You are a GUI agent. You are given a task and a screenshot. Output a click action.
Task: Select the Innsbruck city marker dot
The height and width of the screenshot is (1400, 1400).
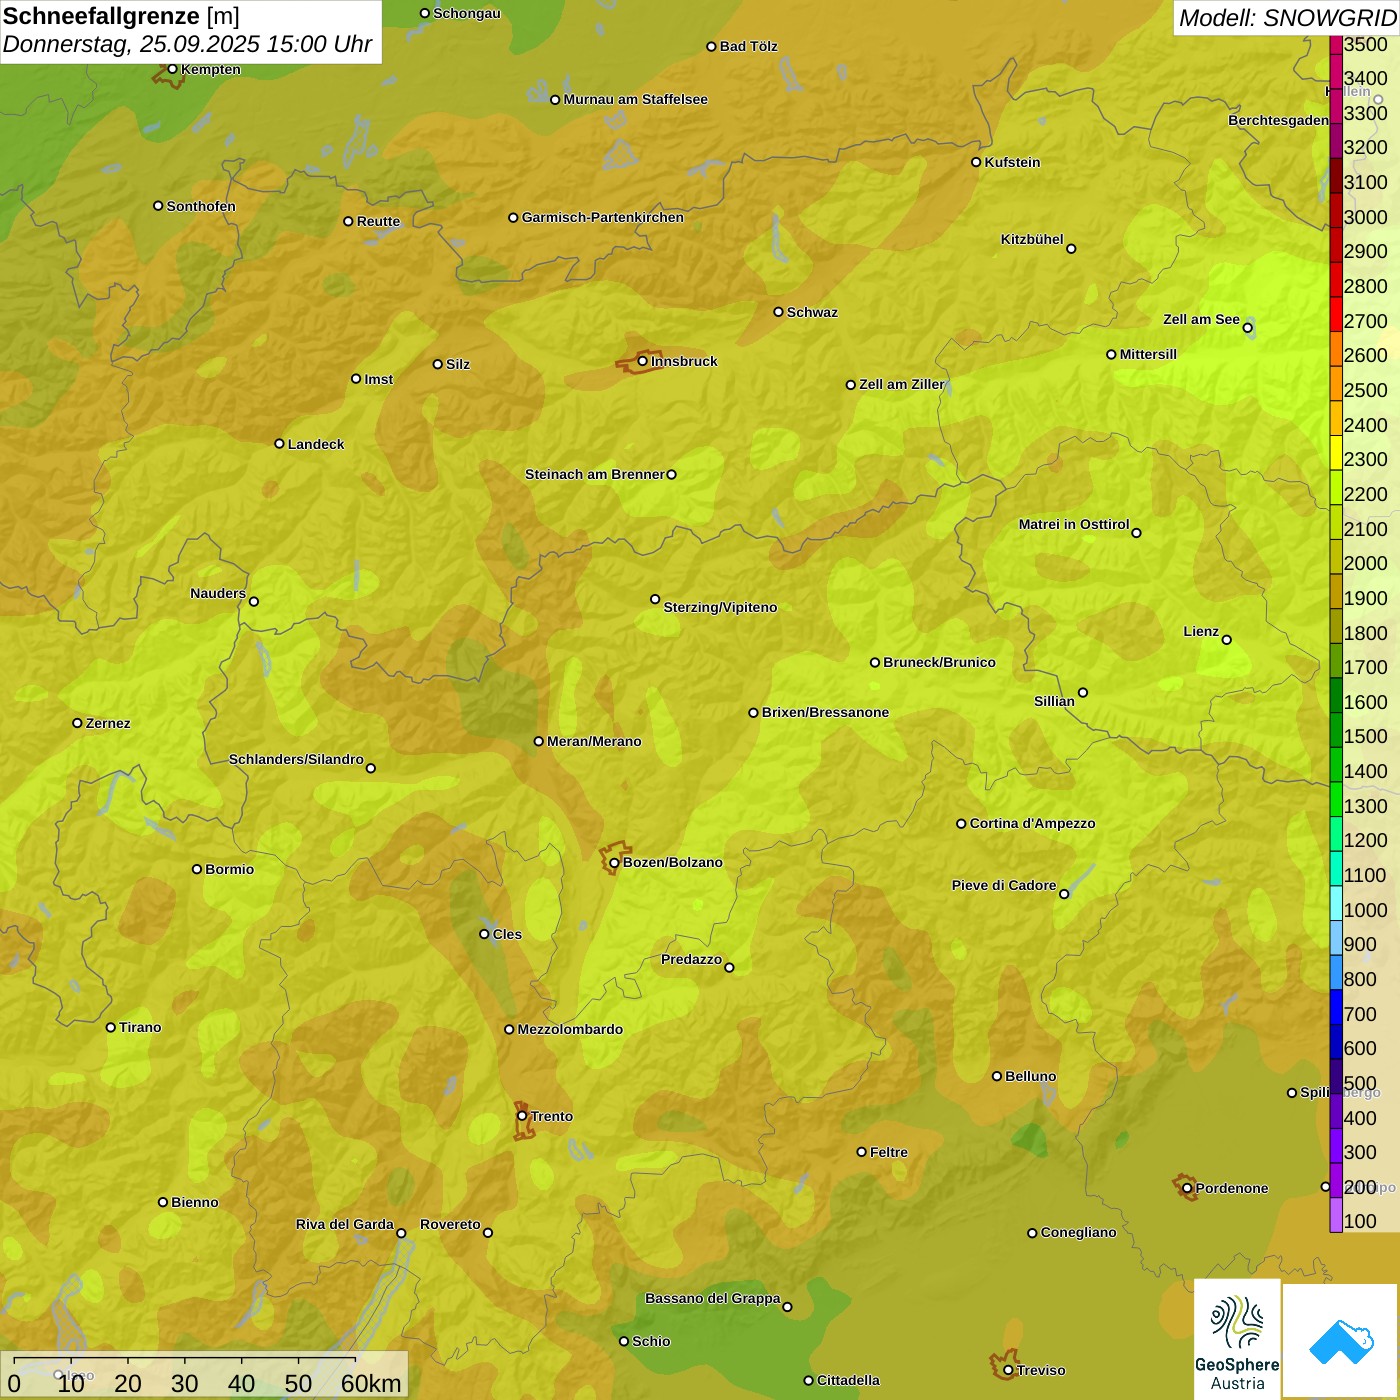pos(642,361)
